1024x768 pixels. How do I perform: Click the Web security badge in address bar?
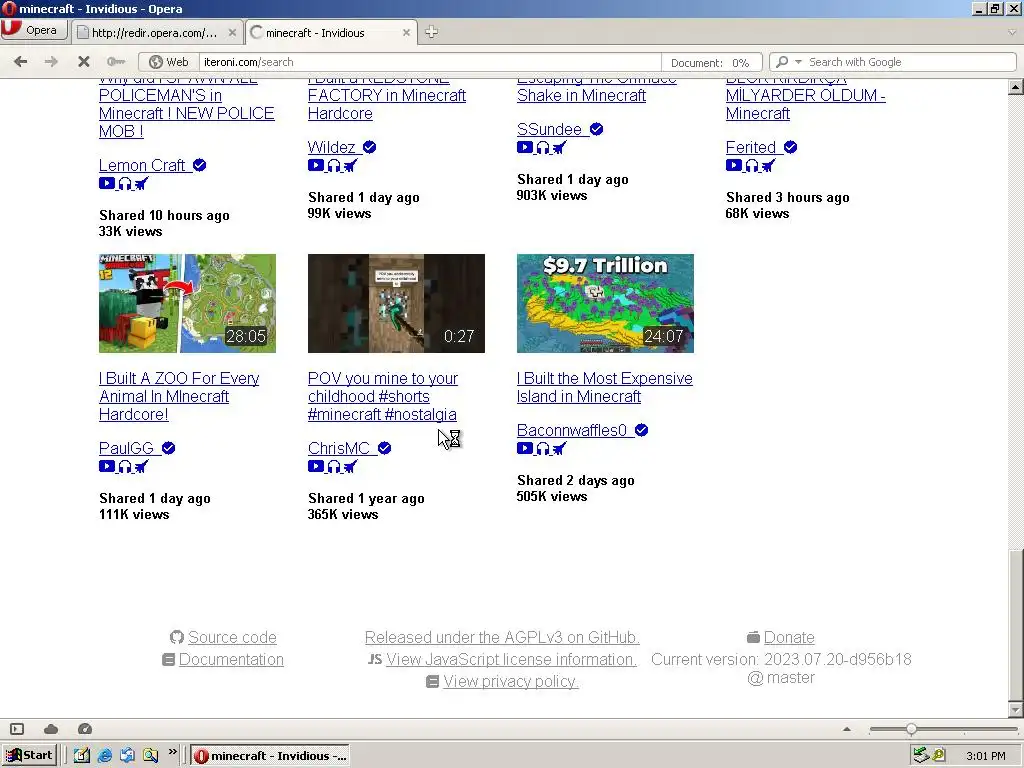coord(168,62)
